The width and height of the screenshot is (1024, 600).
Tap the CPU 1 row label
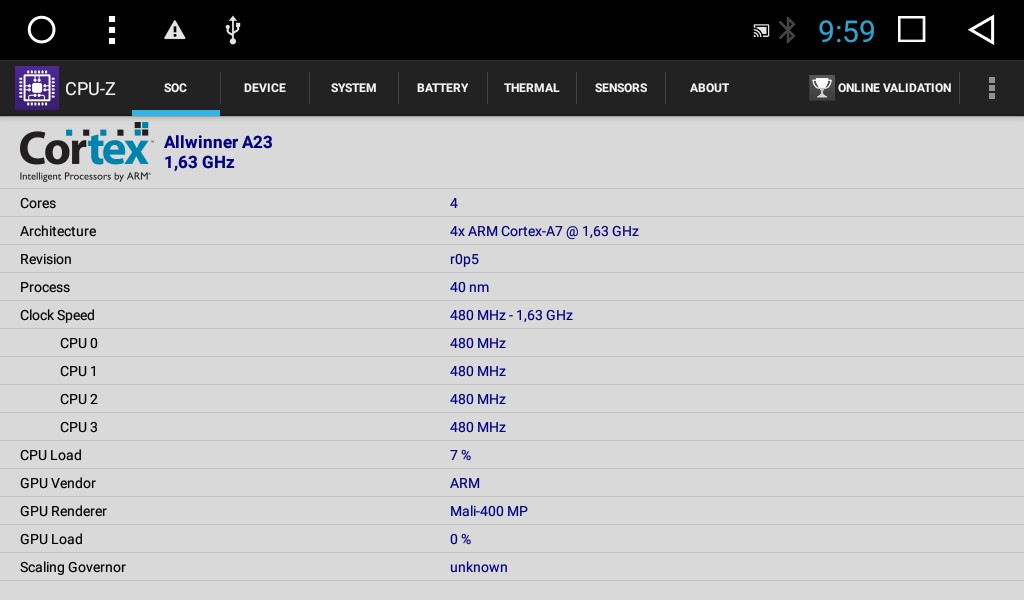[x=78, y=371]
